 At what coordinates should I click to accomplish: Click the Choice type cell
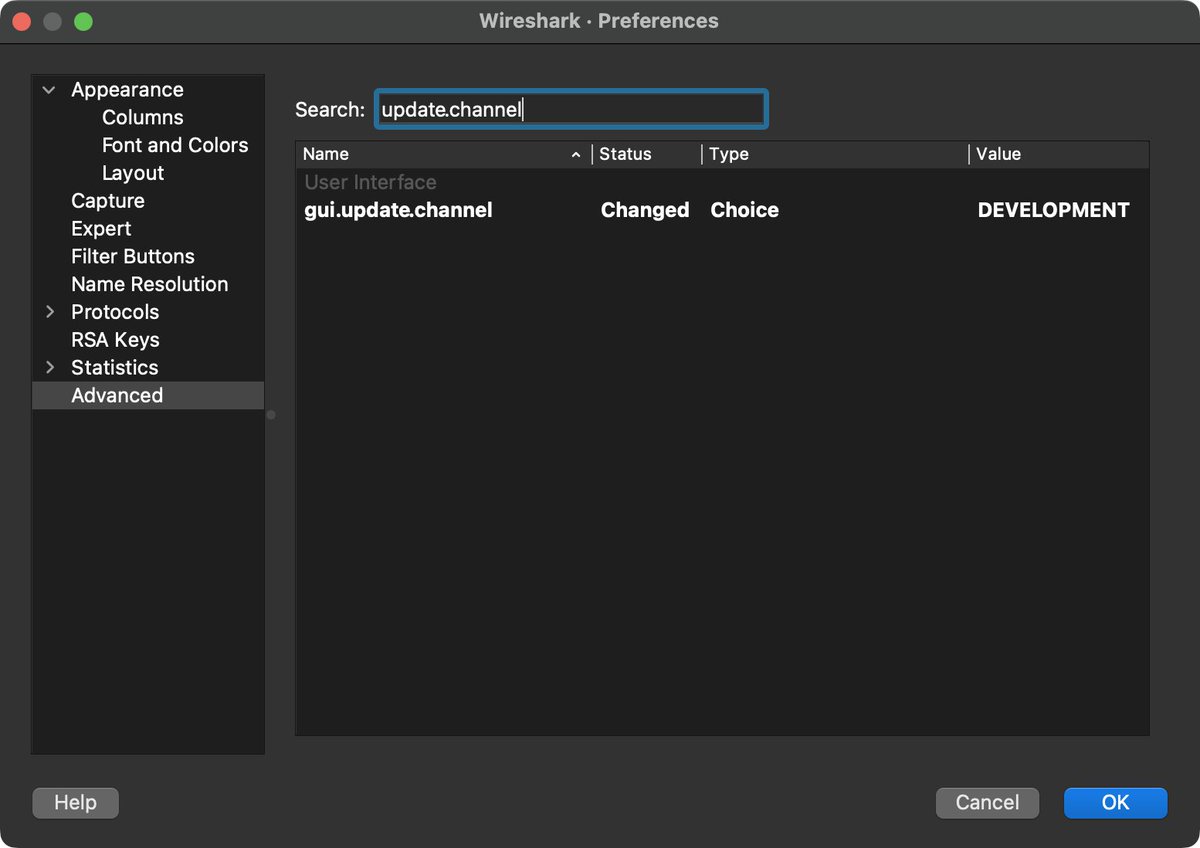pyautogui.click(x=744, y=210)
